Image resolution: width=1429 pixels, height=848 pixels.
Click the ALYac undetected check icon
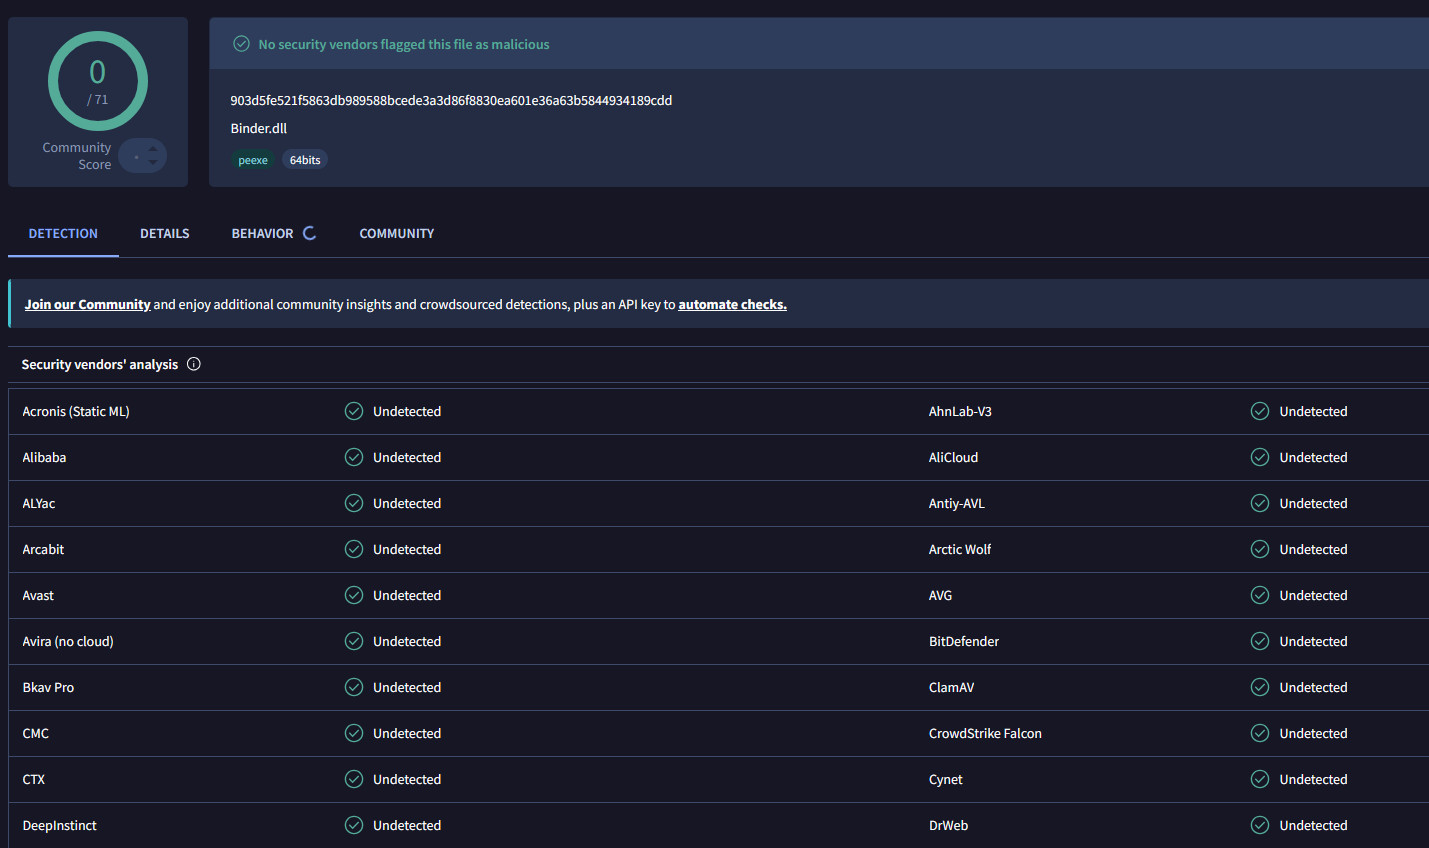[x=354, y=503]
